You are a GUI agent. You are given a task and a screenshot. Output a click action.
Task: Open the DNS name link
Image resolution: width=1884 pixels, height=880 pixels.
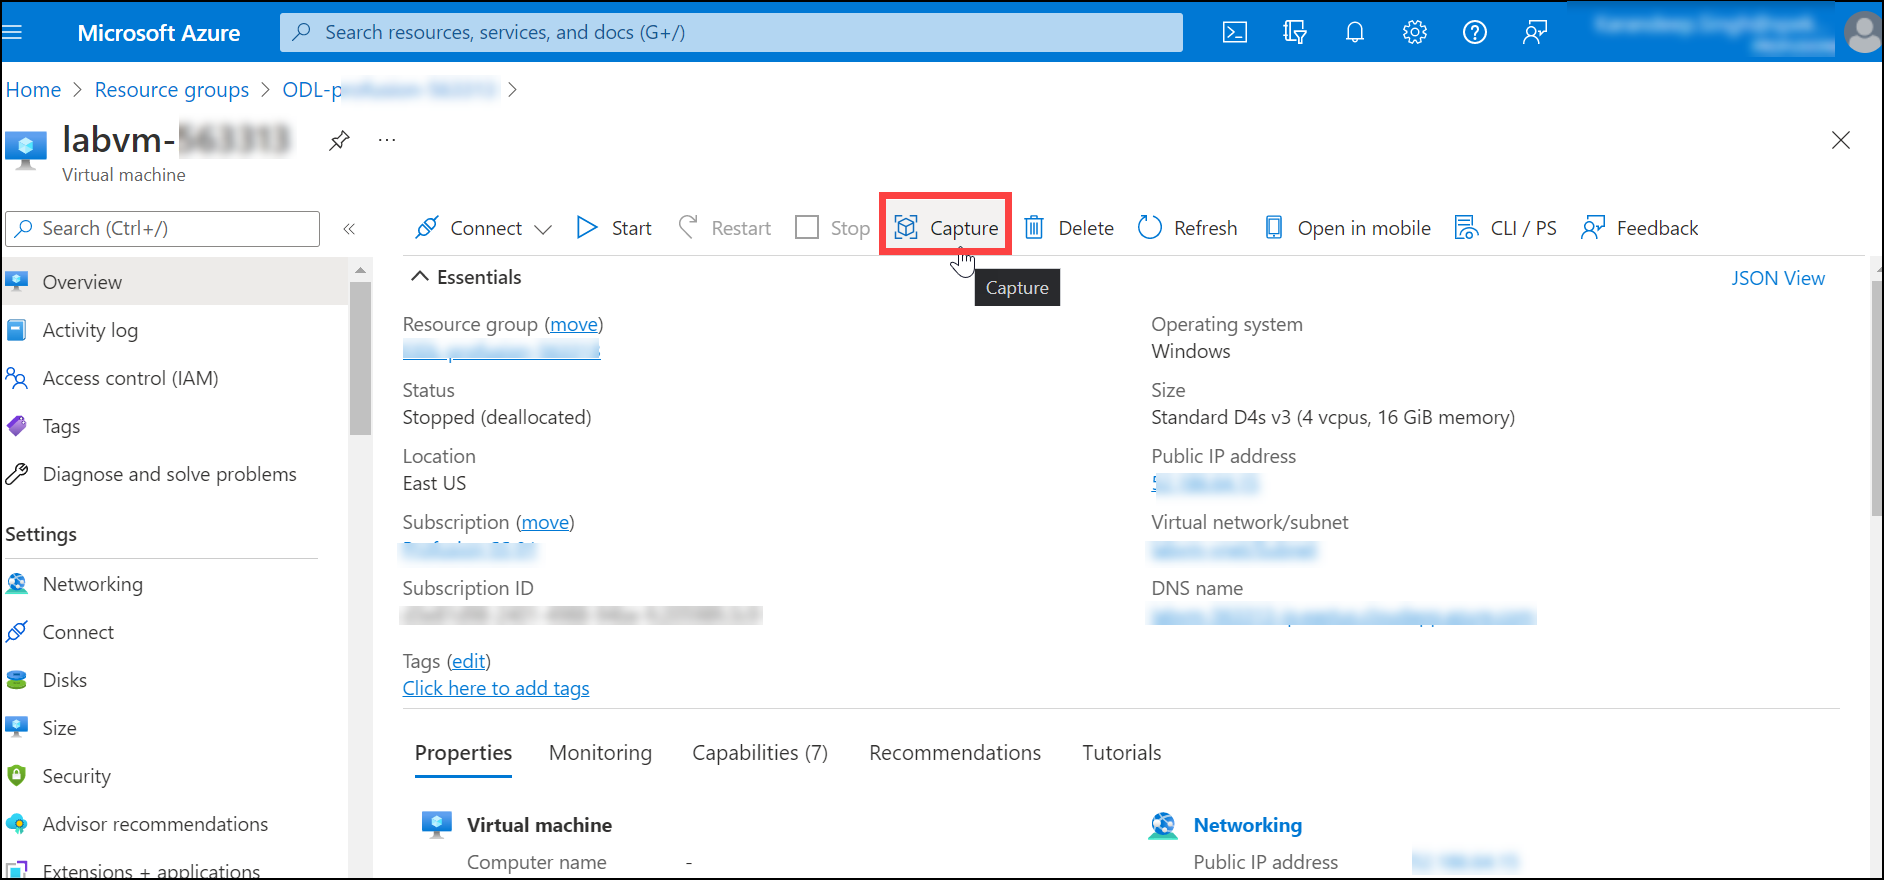tap(1343, 616)
